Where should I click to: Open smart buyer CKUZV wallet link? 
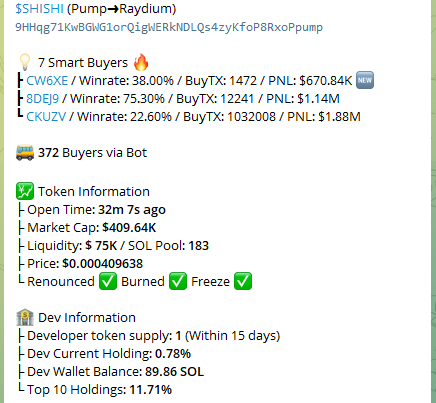point(46,117)
